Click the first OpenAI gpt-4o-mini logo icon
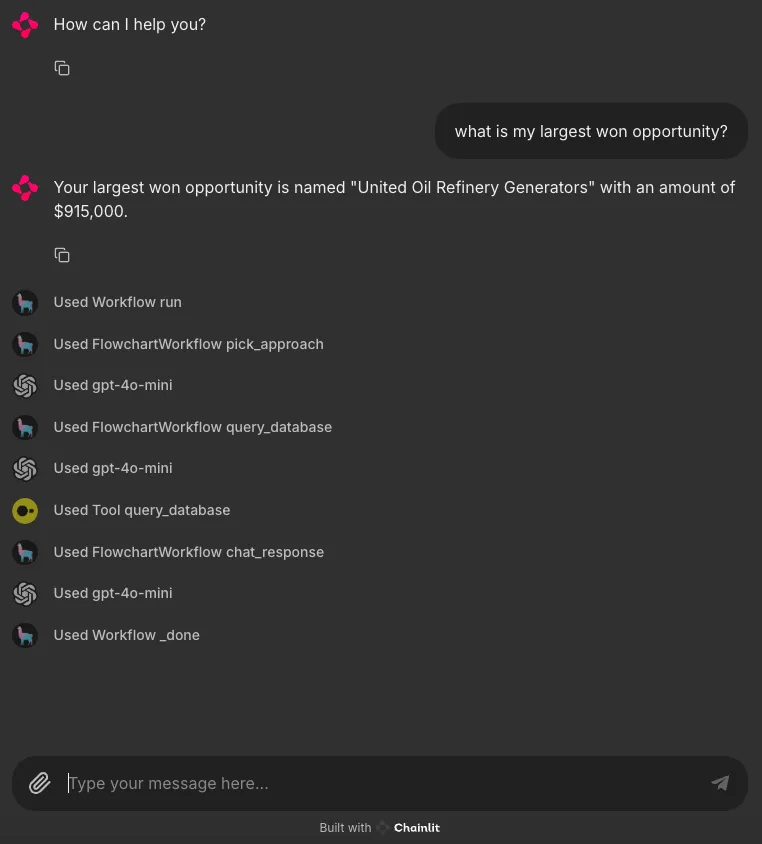Image resolution: width=762 pixels, height=844 pixels. pyautogui.click(x=25, y=386)
